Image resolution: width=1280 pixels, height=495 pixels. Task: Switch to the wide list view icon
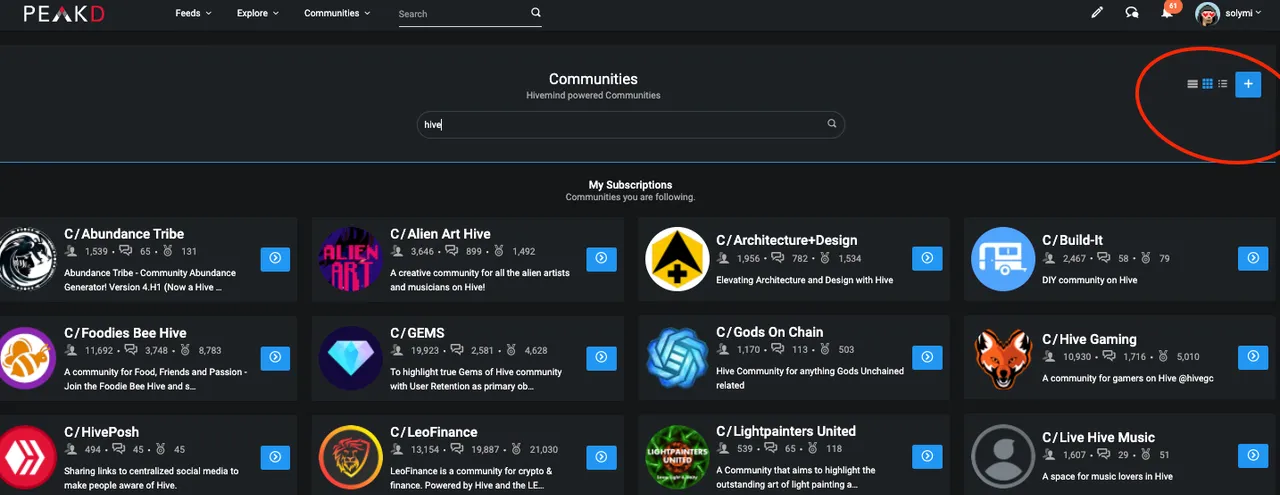coord(1192,84)
